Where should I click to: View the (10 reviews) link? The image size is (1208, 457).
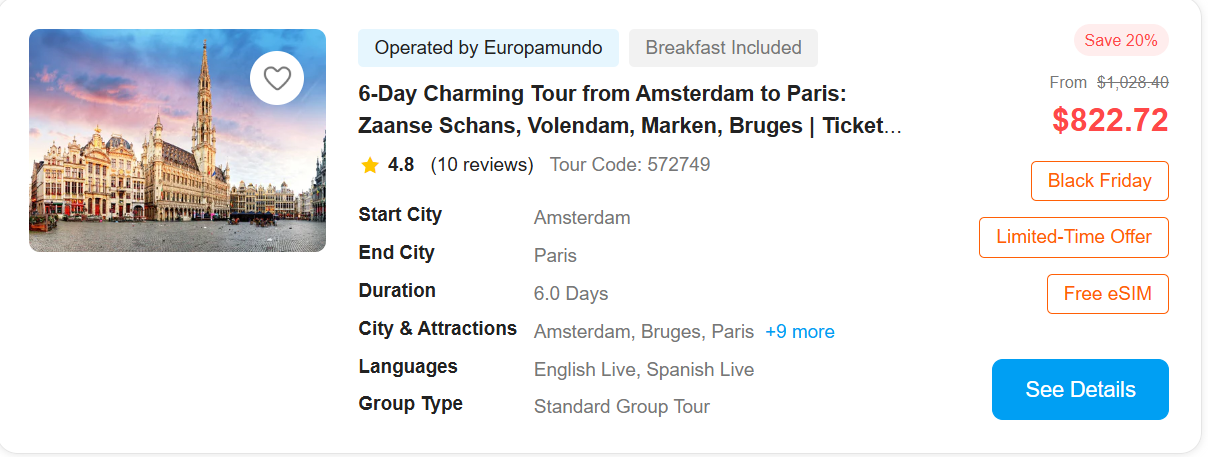tap(482, 165)
